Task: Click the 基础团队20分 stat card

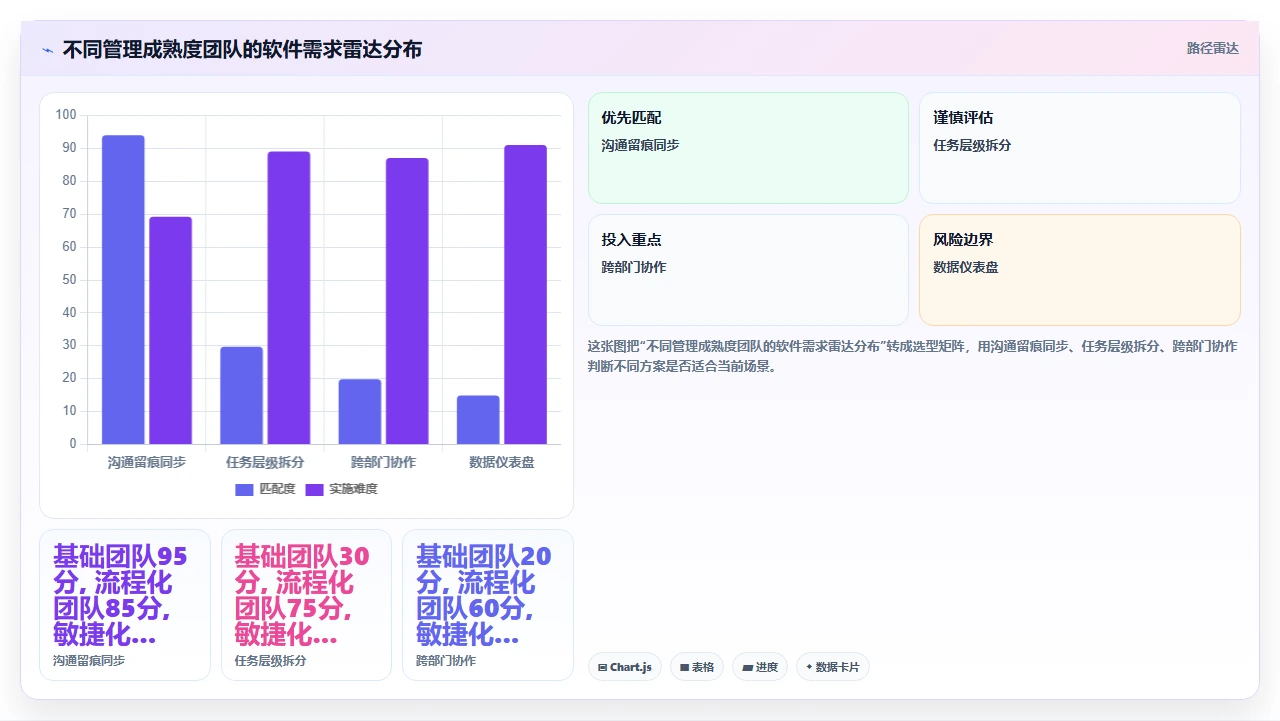Action: coord(488,605)
